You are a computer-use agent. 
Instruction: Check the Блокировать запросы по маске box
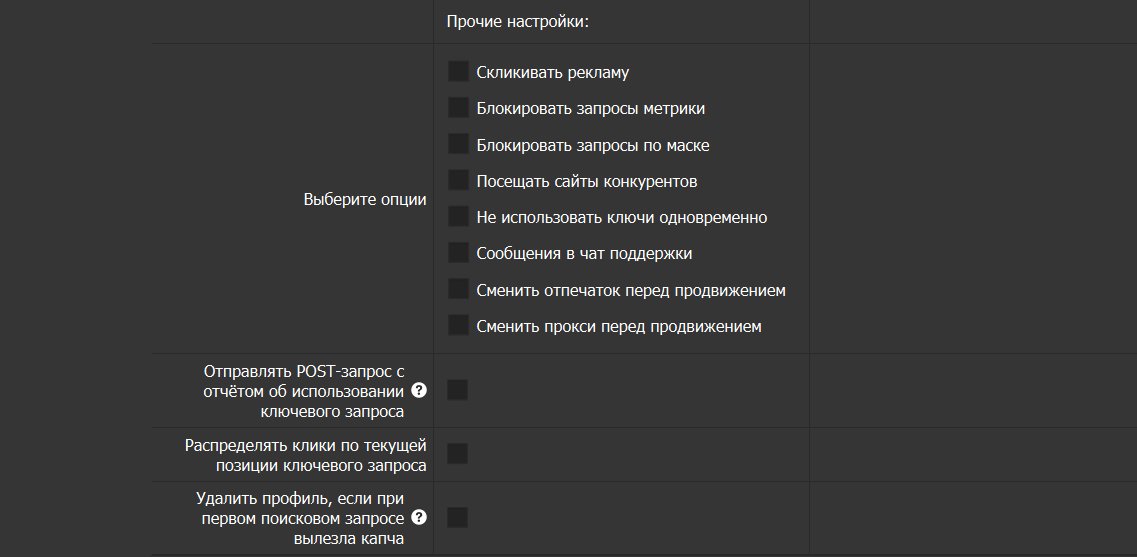[x=458, y=144]
